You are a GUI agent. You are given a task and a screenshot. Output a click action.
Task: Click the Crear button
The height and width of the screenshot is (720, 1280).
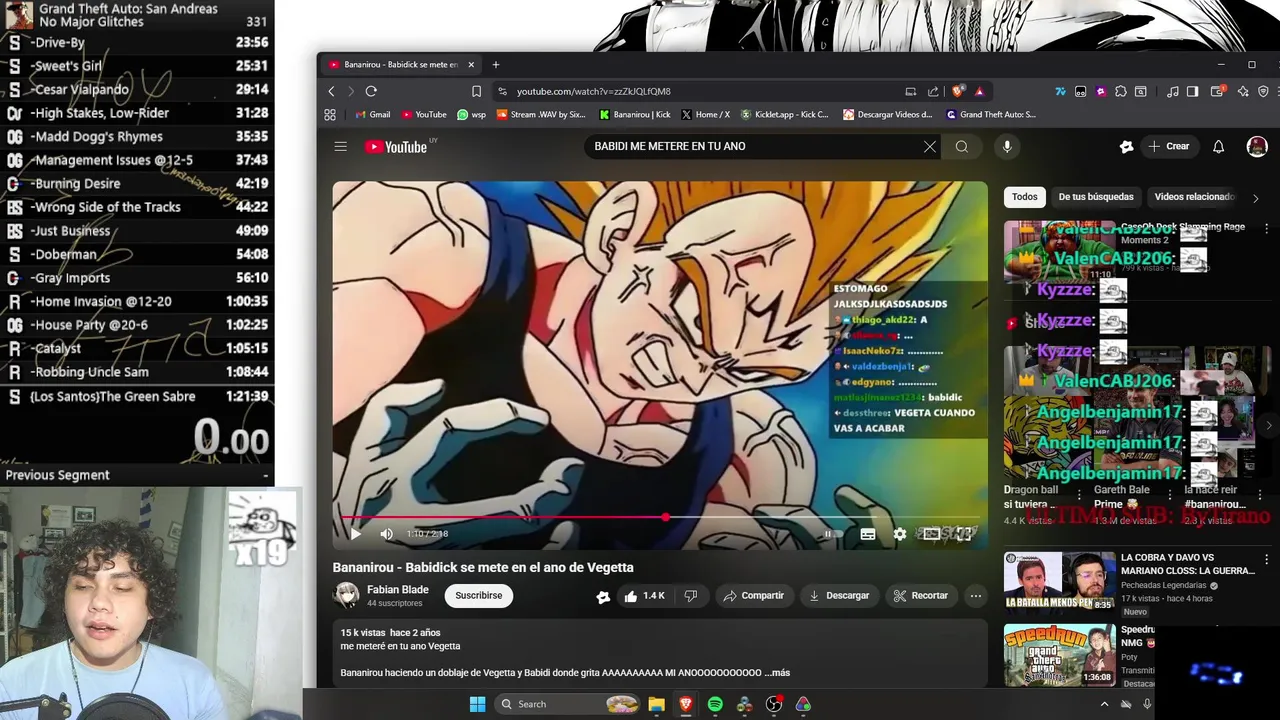[x=1169, y=146]
